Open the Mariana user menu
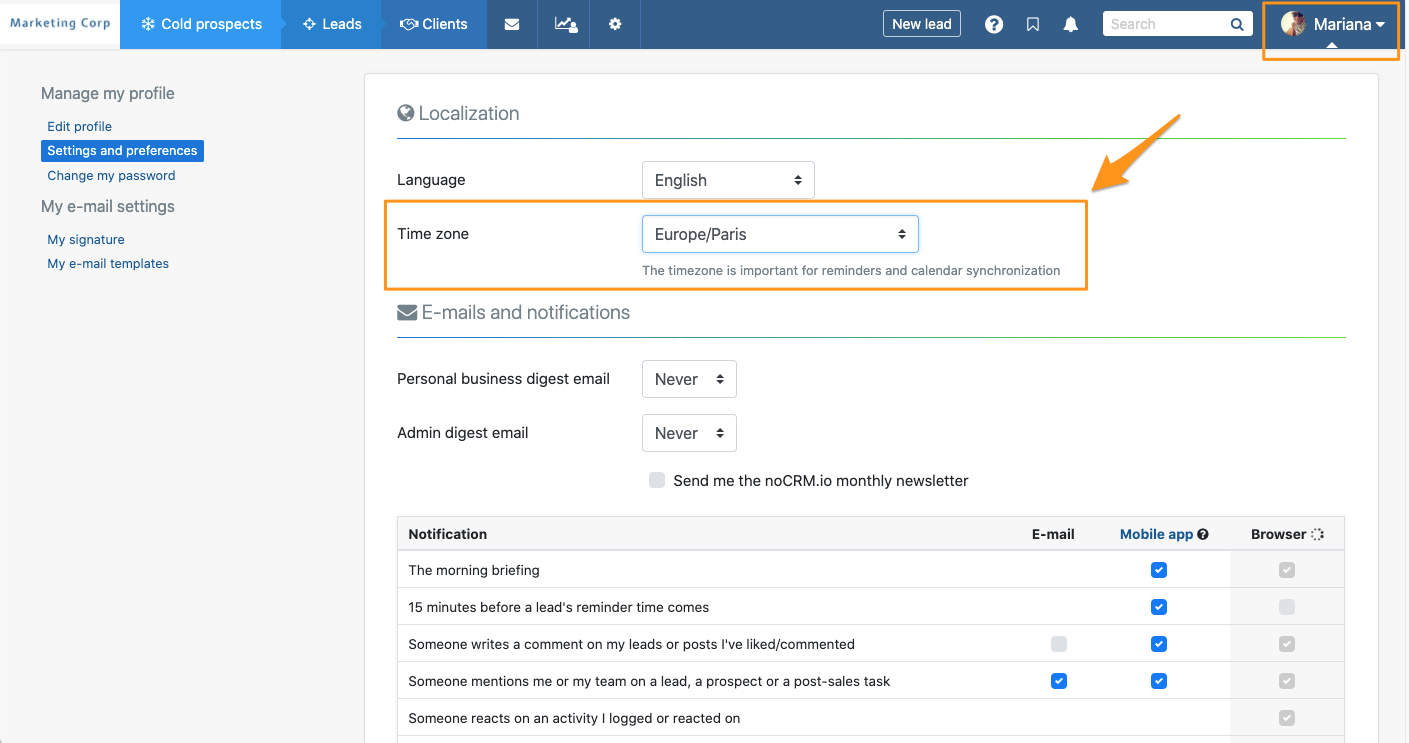1409x743 pixels. (1333, 24)
